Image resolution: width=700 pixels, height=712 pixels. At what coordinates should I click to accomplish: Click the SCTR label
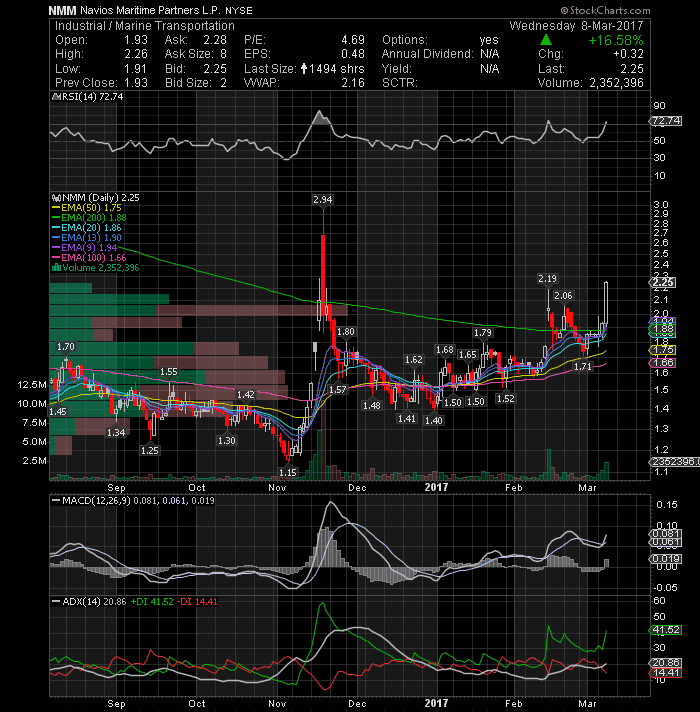click(400, 83)
